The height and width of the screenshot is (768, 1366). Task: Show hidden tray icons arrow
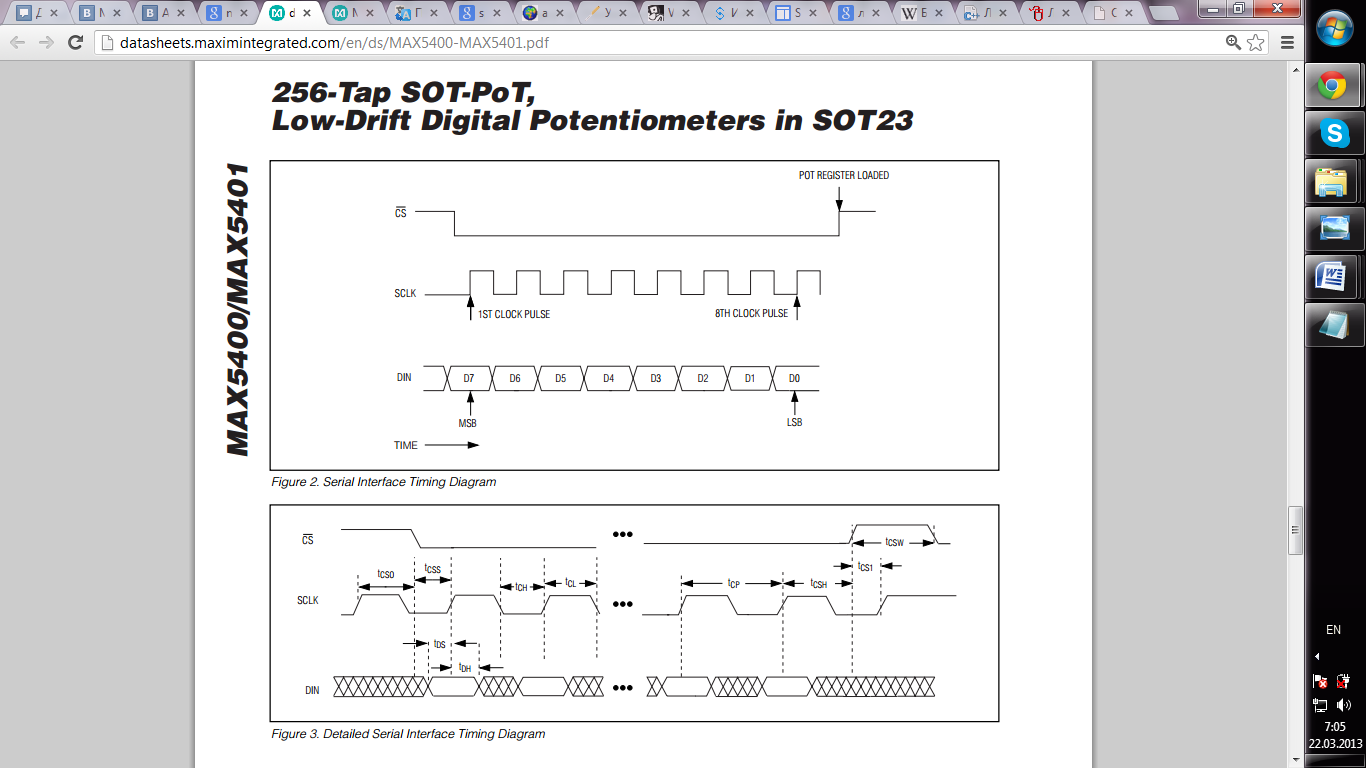(x=1317, y=657)
